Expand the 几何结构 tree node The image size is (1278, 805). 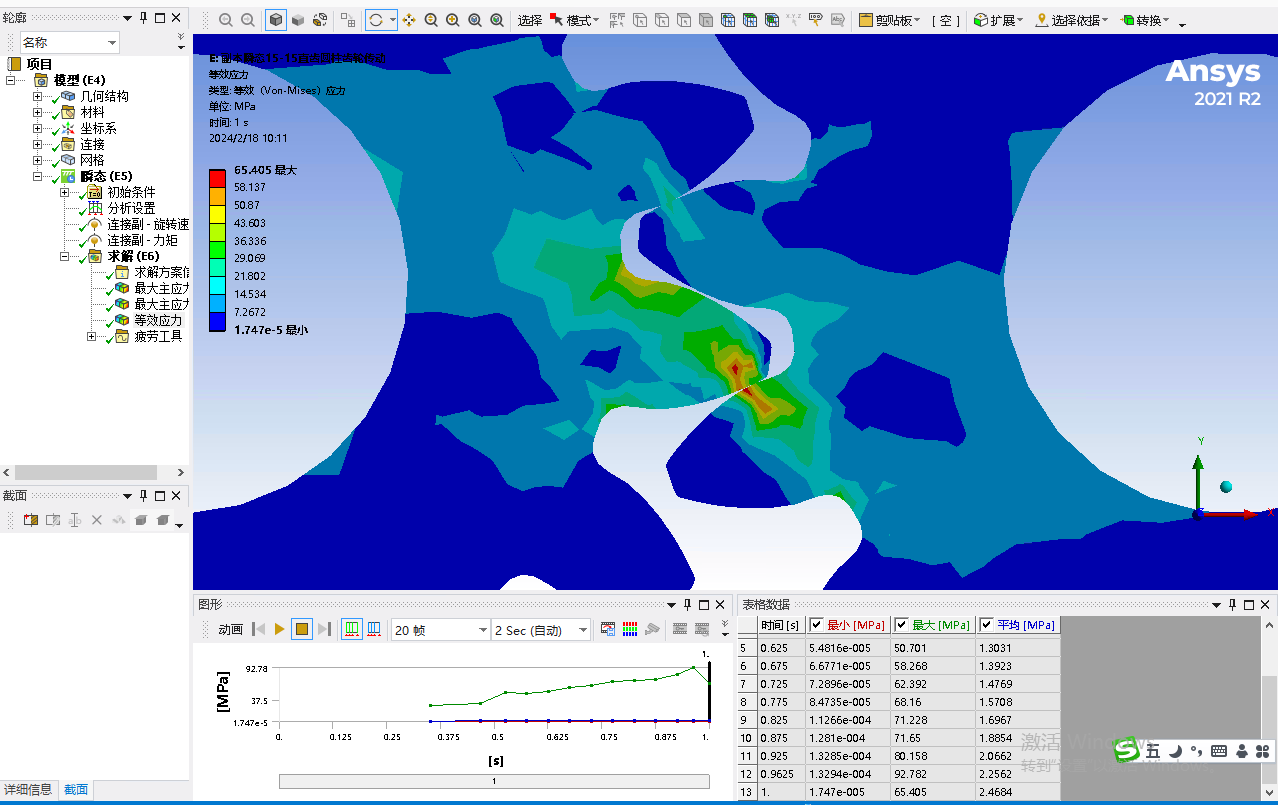pos(38,96)
